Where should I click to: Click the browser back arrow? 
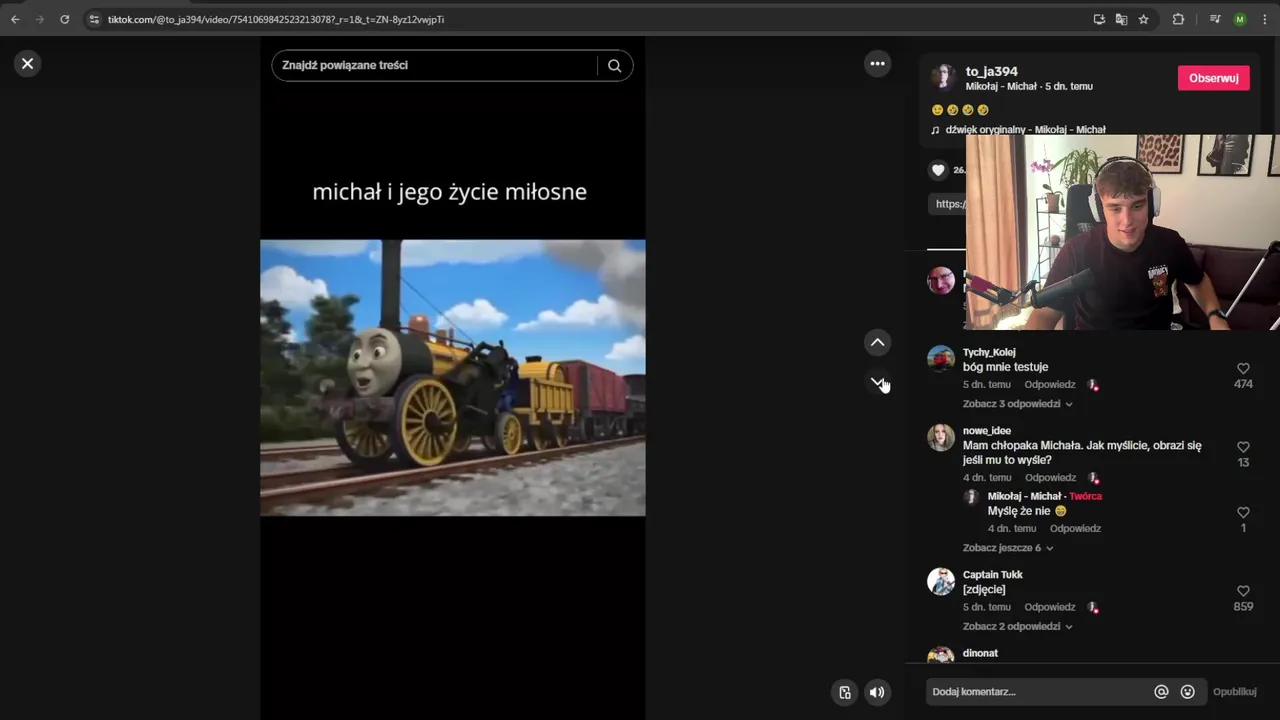click(x=15, y=19)
